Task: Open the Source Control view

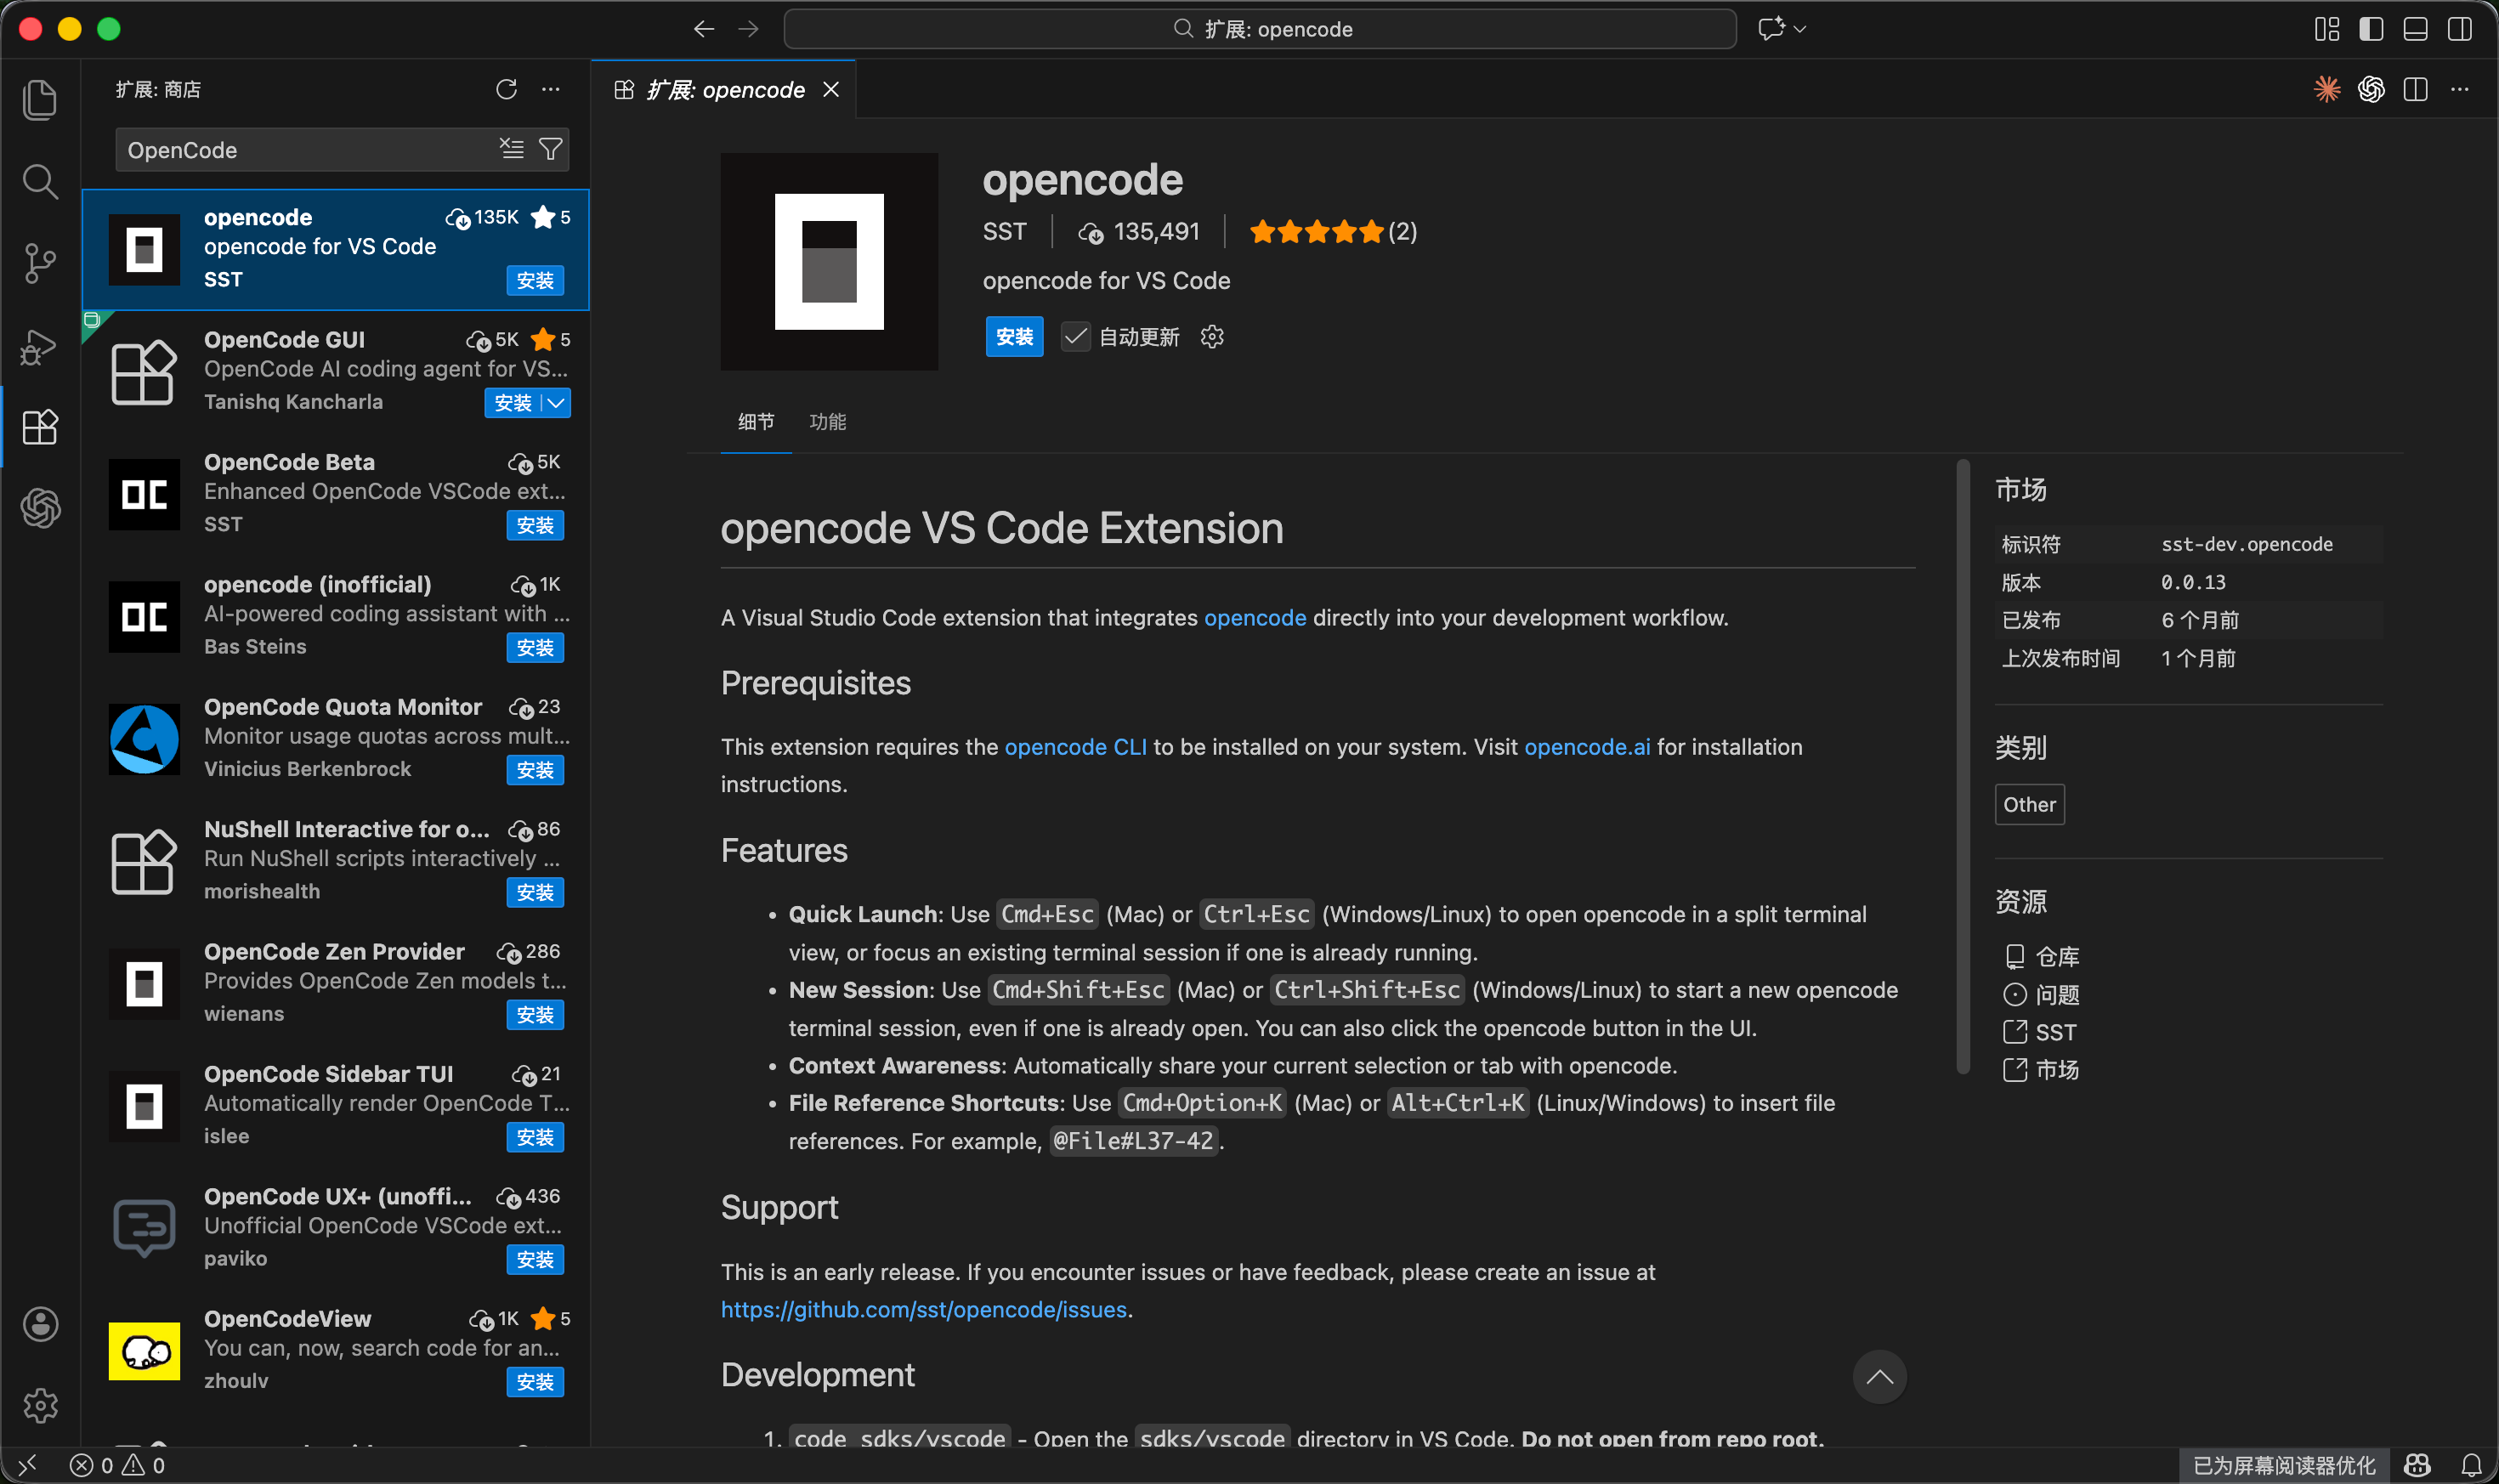Action: tap(40, 264)
